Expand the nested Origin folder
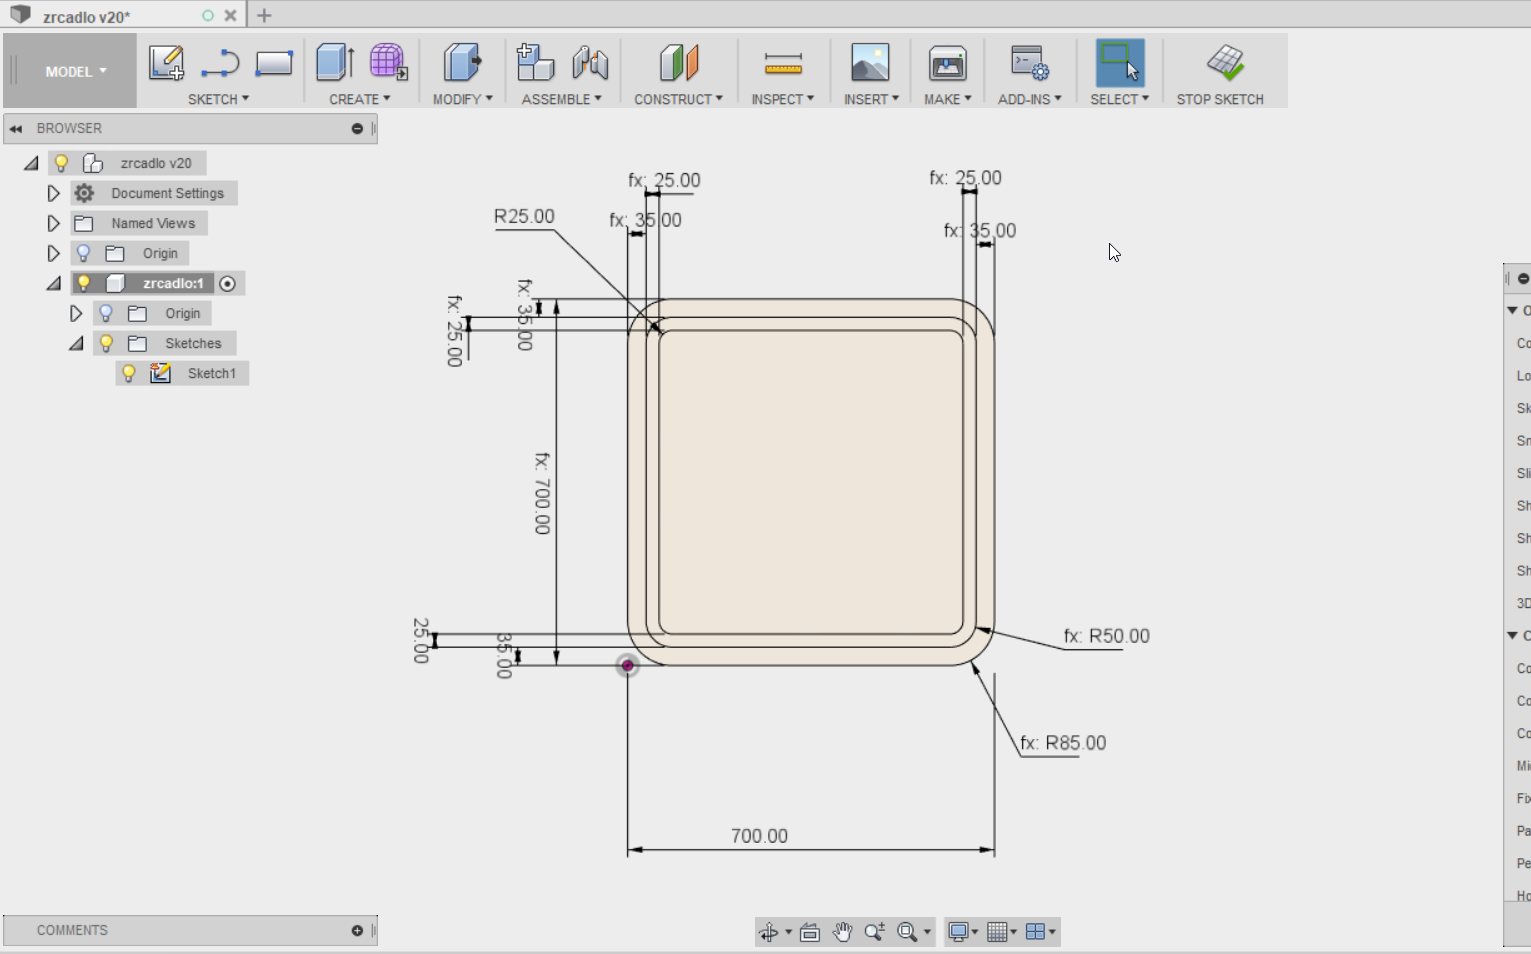 click(76, 313)
